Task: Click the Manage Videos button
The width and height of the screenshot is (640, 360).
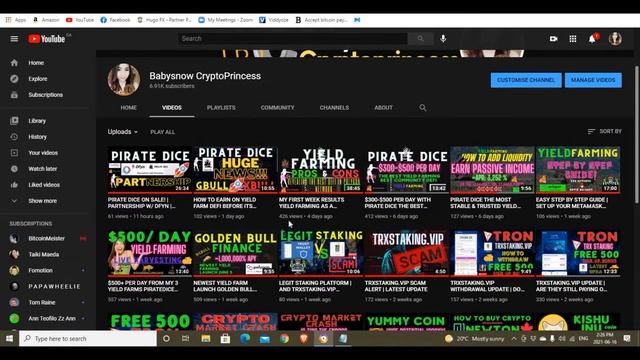Action: (x=593, y=80)
